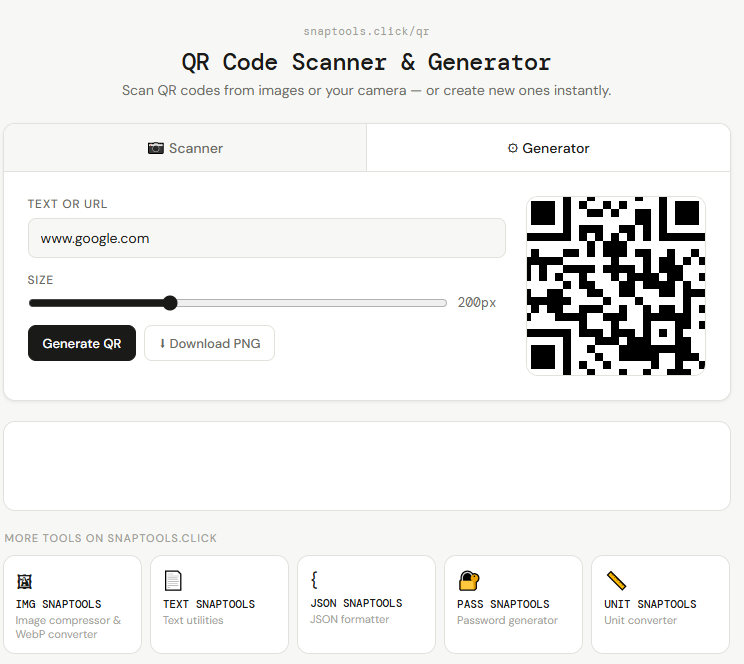Click the document icon of TEXT SNAPTOOLS

point(173,580)
